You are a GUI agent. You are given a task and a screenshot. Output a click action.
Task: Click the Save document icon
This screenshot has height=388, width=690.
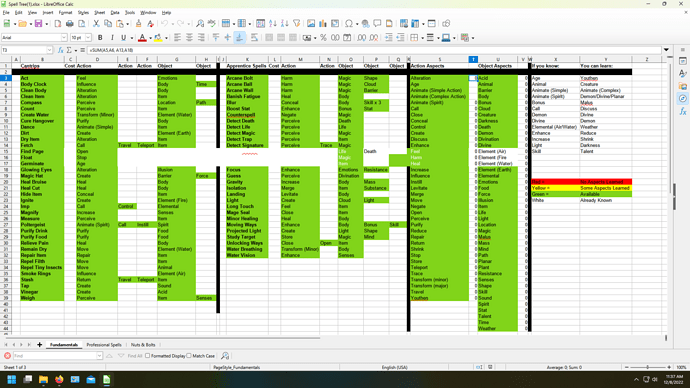click(39, 23)
